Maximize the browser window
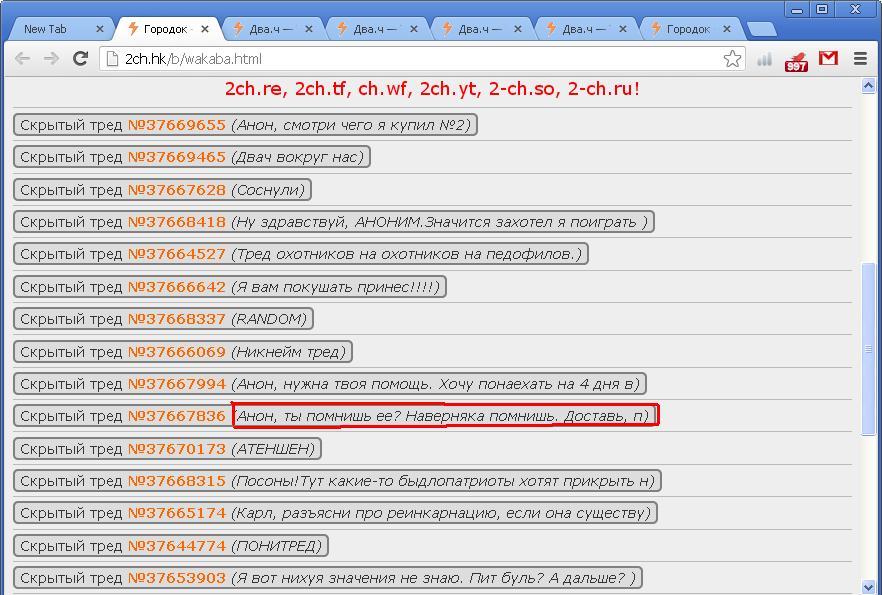 (822, 9)
